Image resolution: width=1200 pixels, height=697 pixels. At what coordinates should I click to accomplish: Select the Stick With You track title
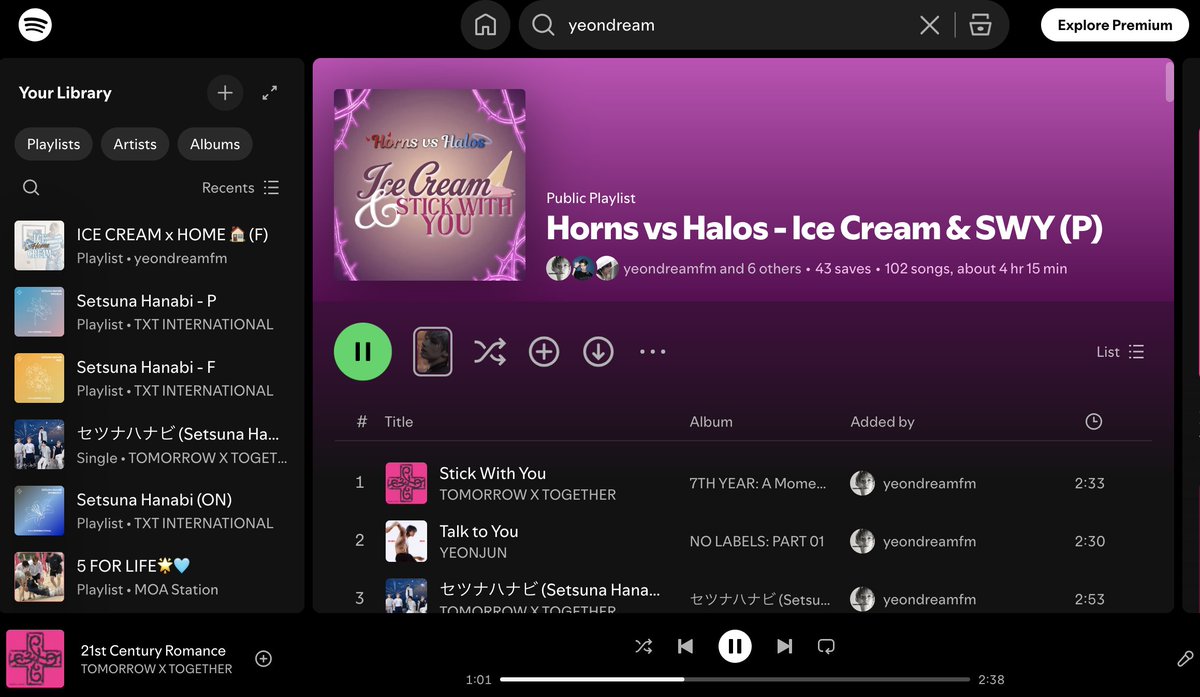pos(493,473)
